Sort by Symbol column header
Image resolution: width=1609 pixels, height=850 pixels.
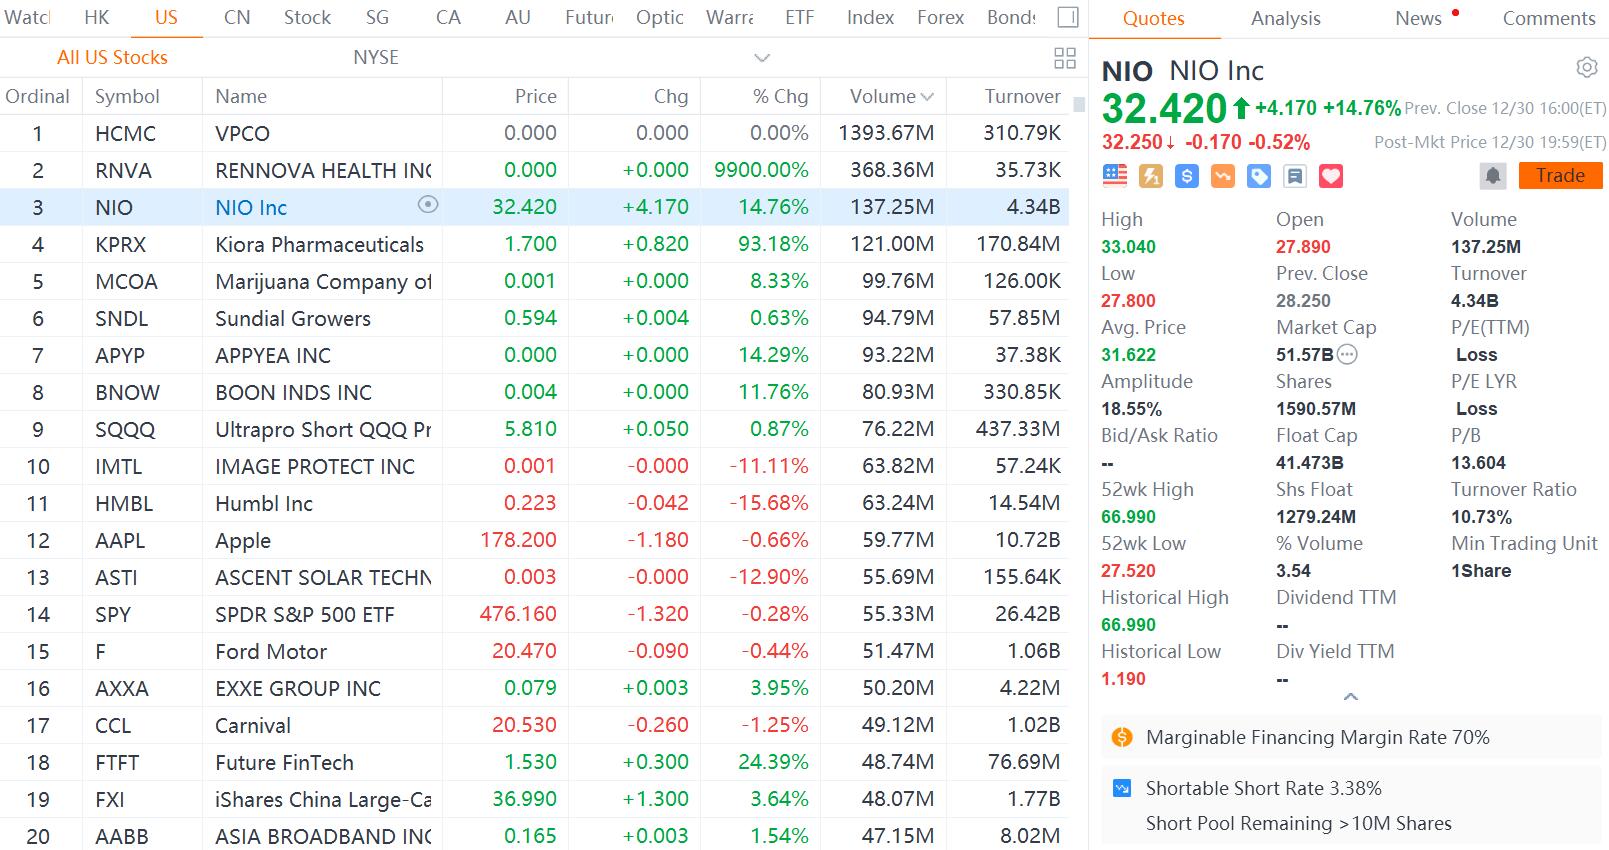point(127,96)
